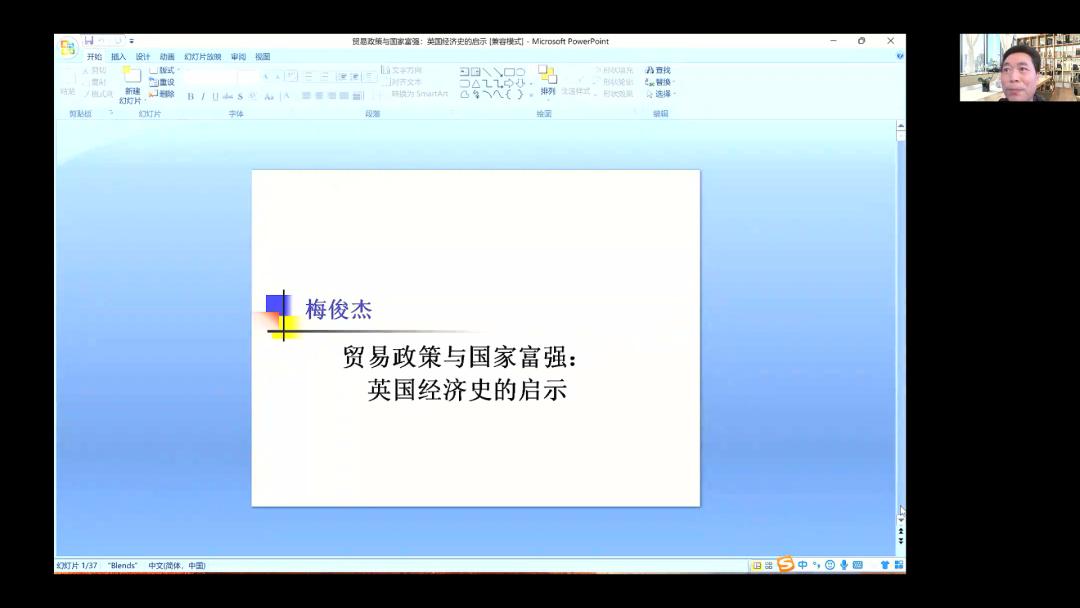Viewport: 1080px width, 608px height.
Task: Select the Left Brace shape
Action: coord(509,94)
